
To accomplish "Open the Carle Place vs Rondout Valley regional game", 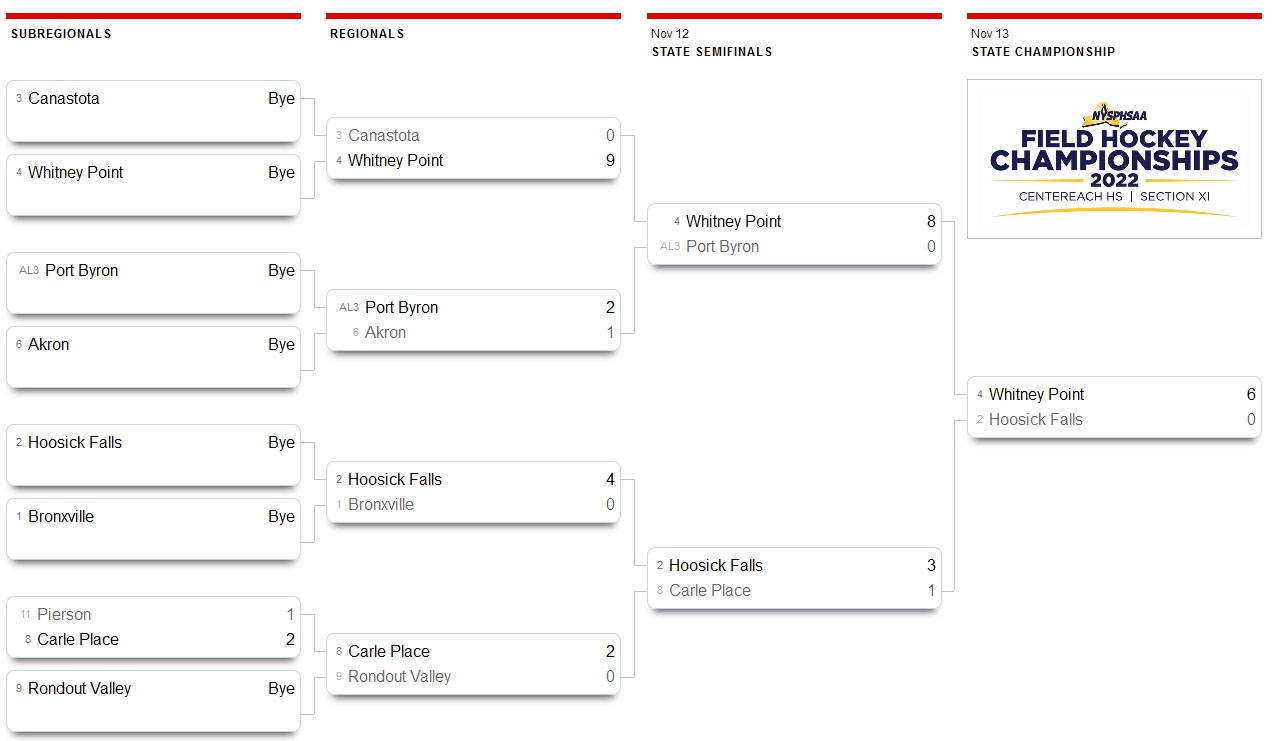I will 473,664.
